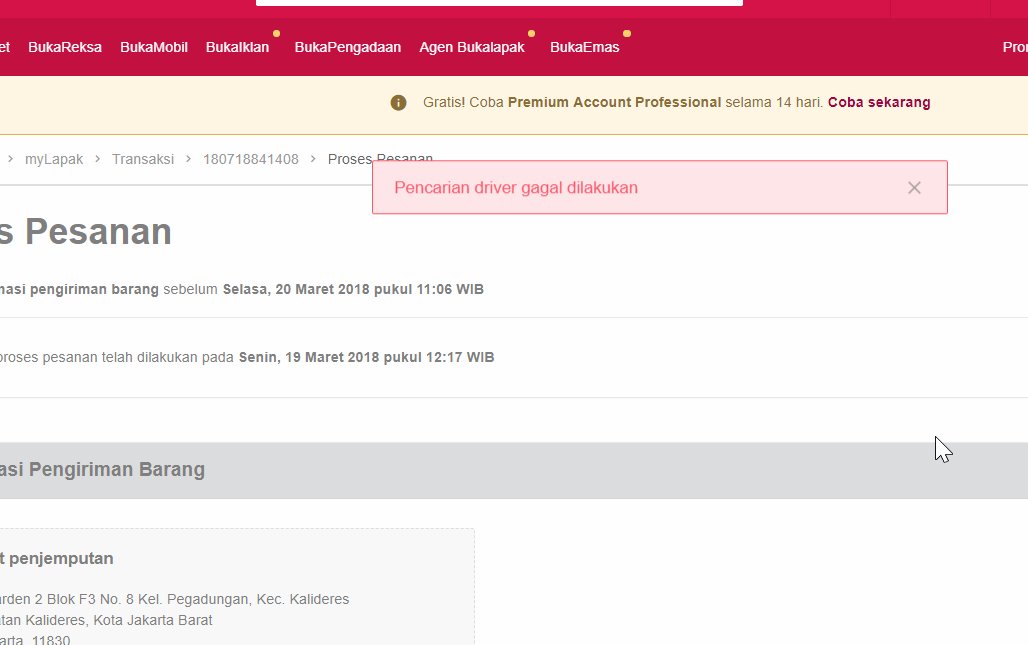Viewport: 1028px width, 645px height.
Task: Click the 'Selasa, 20 Maret 2018' deadline text
Action: point(353,289)
